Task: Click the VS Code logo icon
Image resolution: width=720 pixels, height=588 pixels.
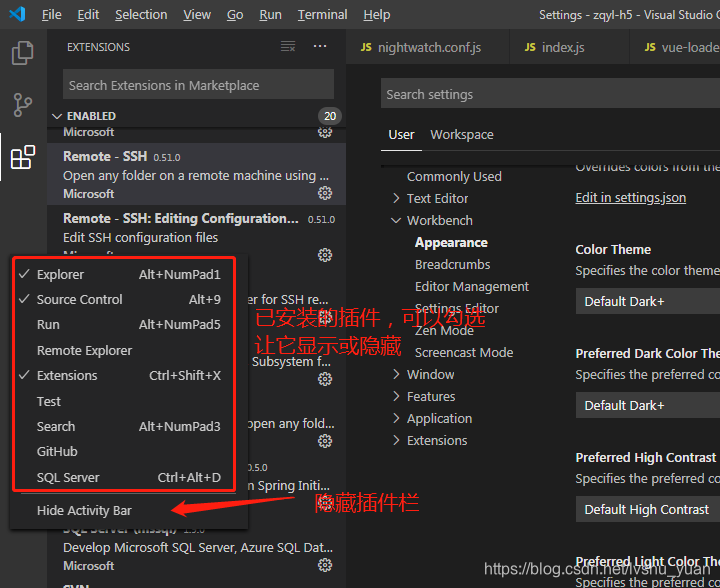Action: coord(17,14)
